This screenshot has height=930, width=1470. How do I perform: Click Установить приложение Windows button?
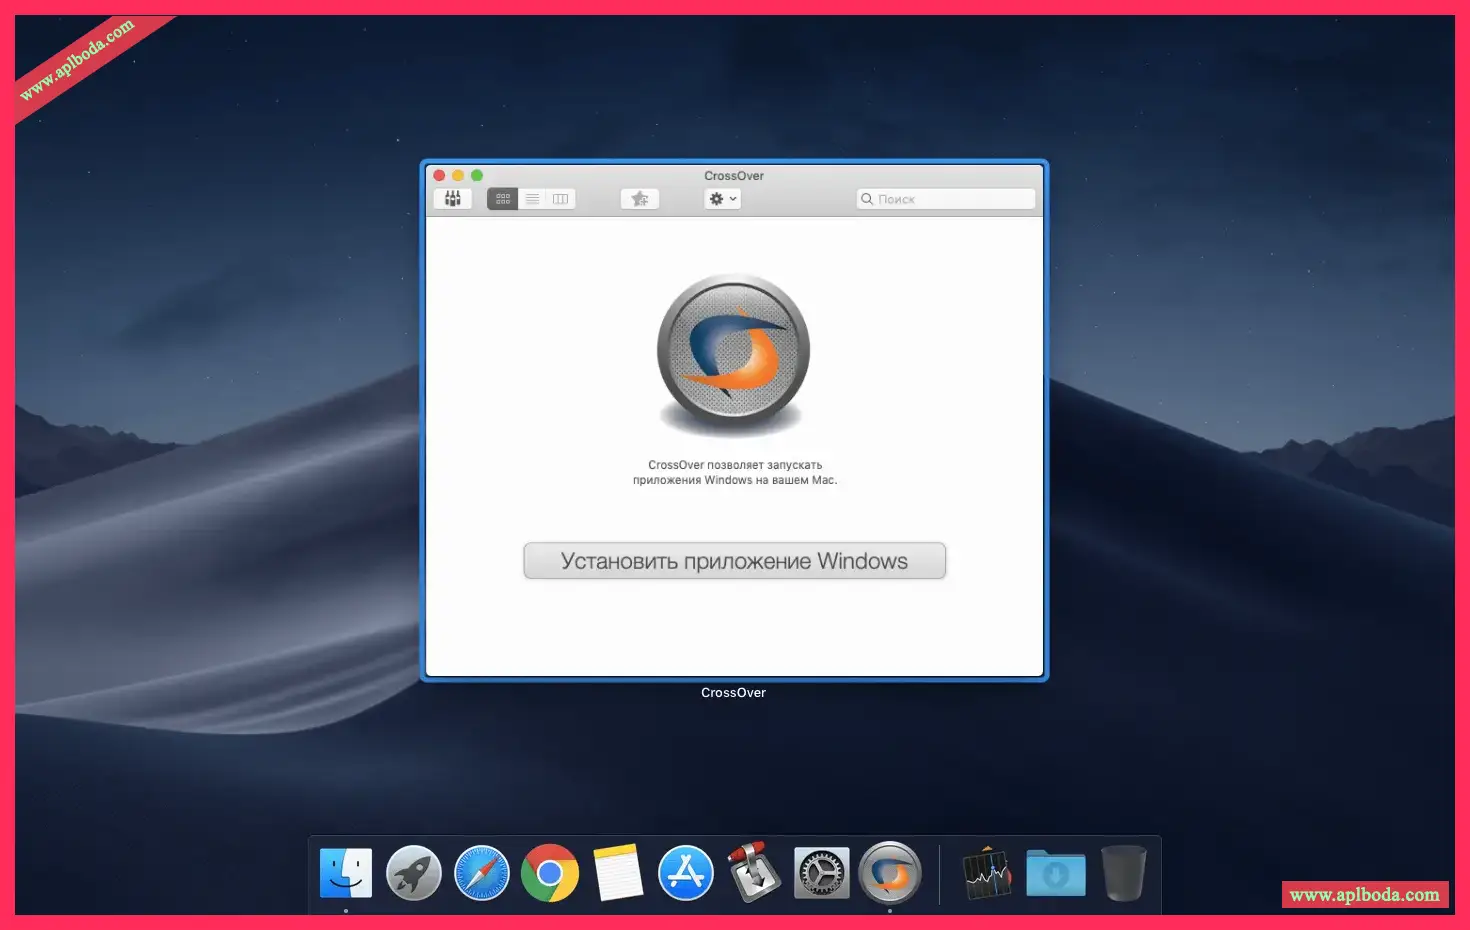[x=734, y=561]
